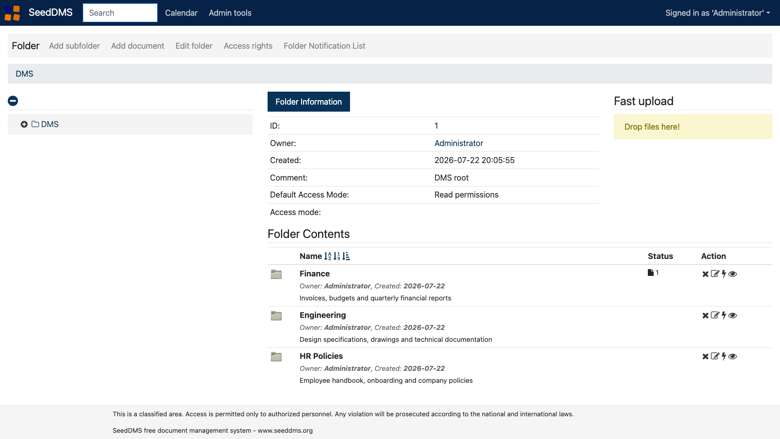
Task: Open the Admin tools menu
Action: coord(230,13)
